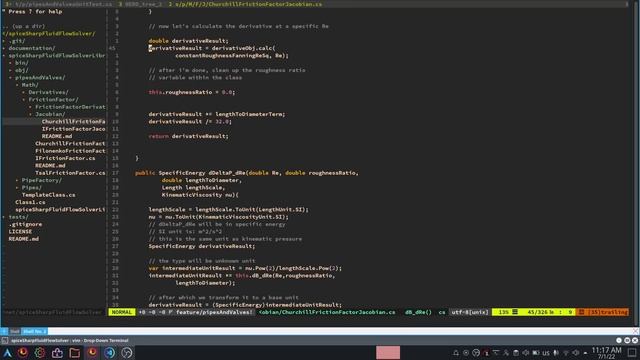Click the "this.roughnessRatio = 0.0;" line
The image size is (640, 360).
(191, 92)
